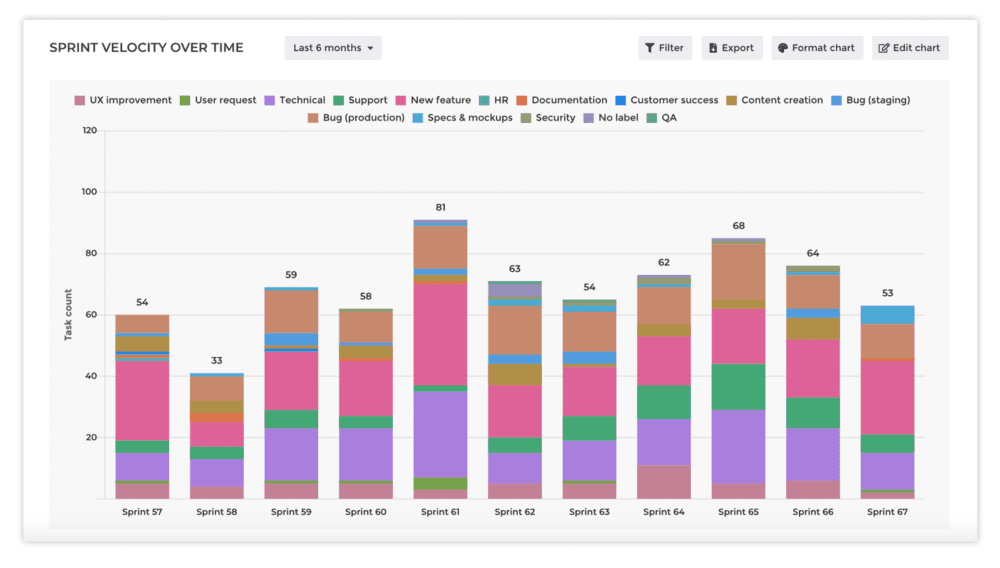
Task: Click the file icon in Export
Action: (713, 48)
